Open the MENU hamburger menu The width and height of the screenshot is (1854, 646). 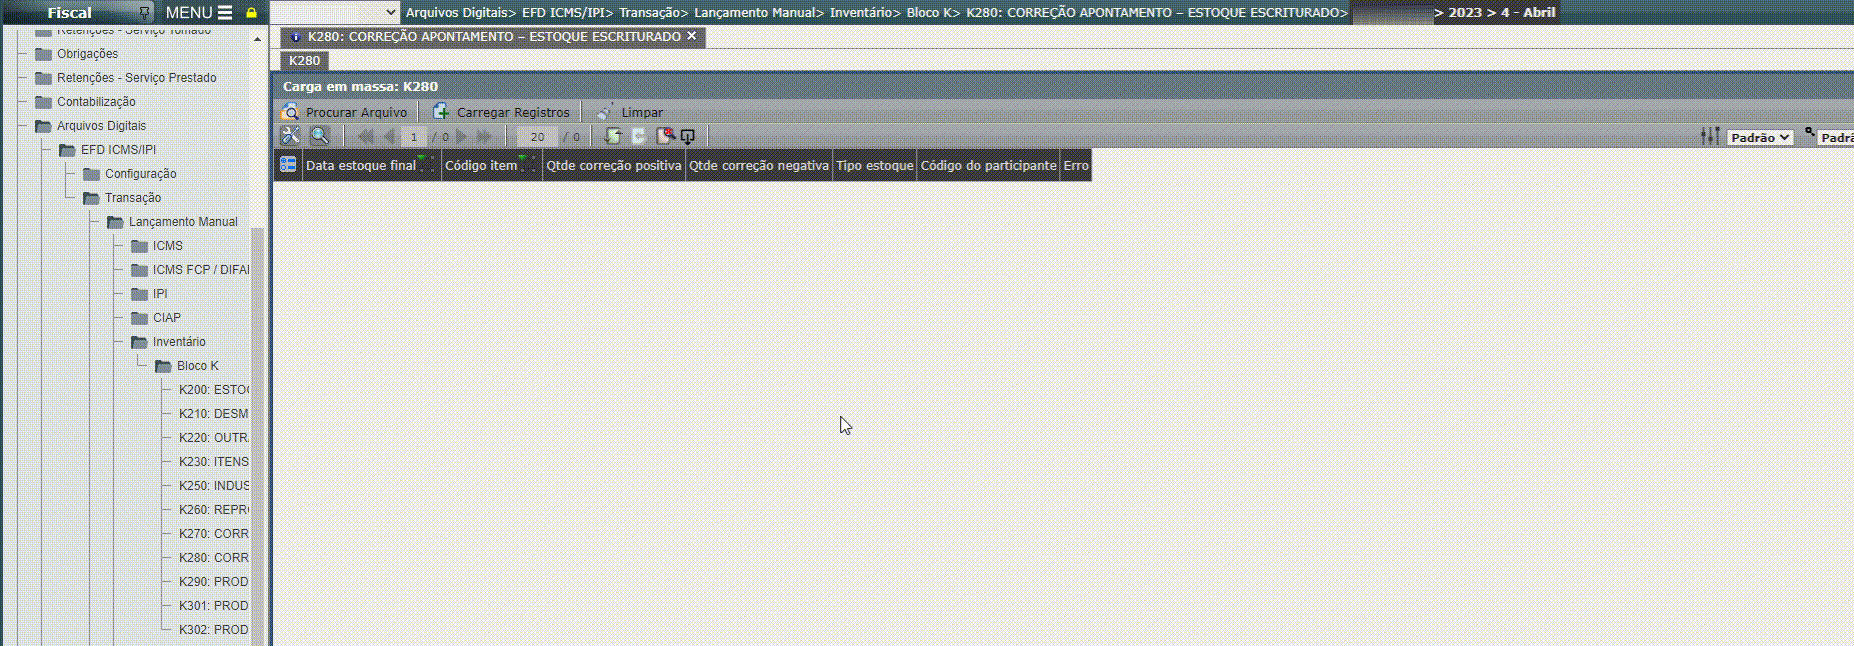tap(199, 13)
